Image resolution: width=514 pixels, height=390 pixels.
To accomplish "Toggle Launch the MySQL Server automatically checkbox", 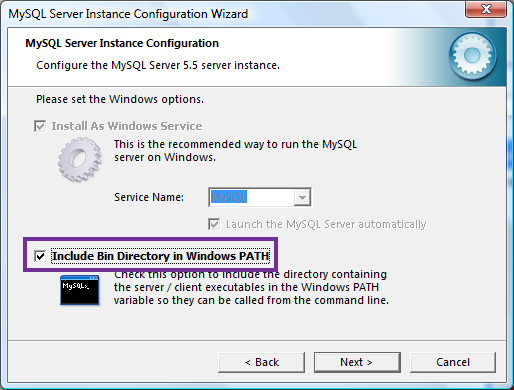I will click(214, 224).
